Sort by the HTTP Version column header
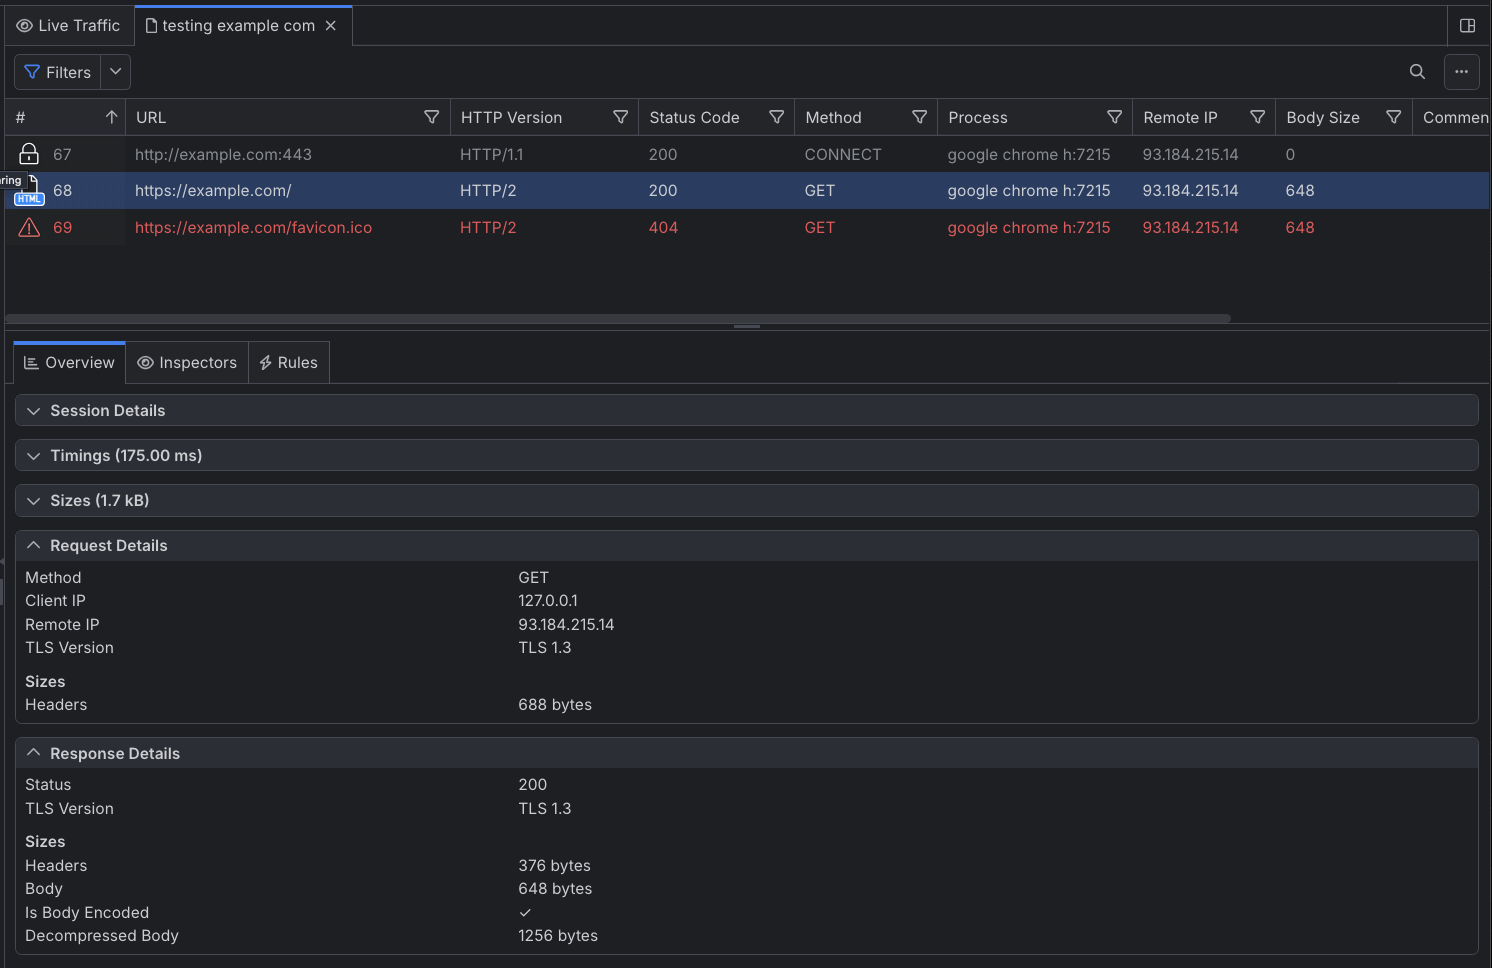 (511, 117)
